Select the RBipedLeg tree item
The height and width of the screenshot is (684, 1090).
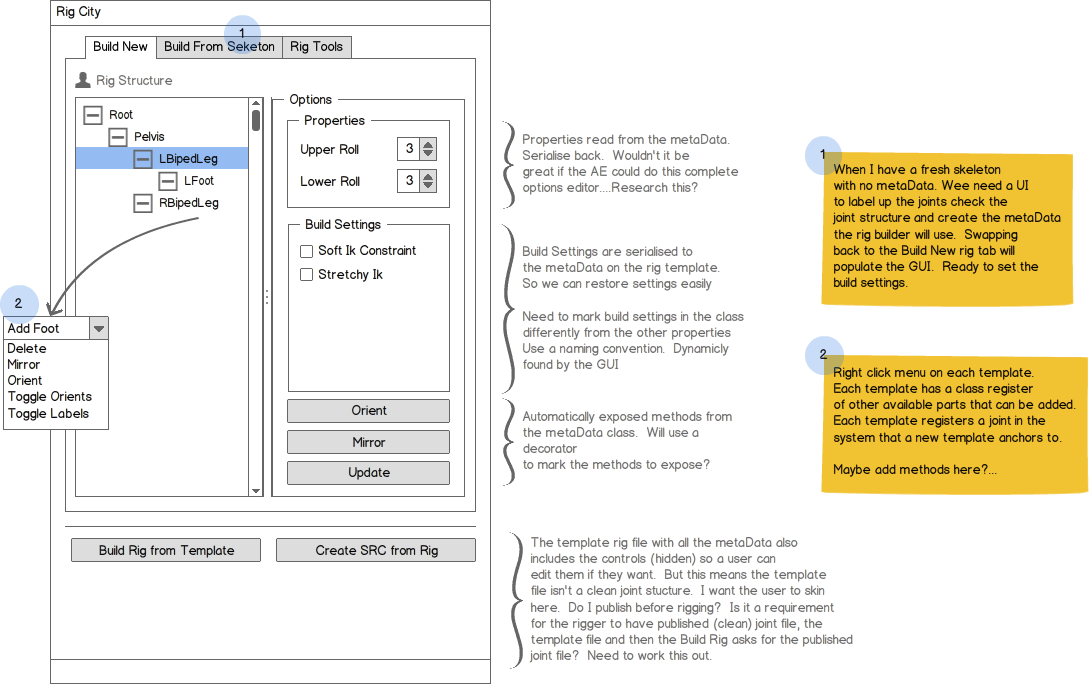tap(189, 203)
